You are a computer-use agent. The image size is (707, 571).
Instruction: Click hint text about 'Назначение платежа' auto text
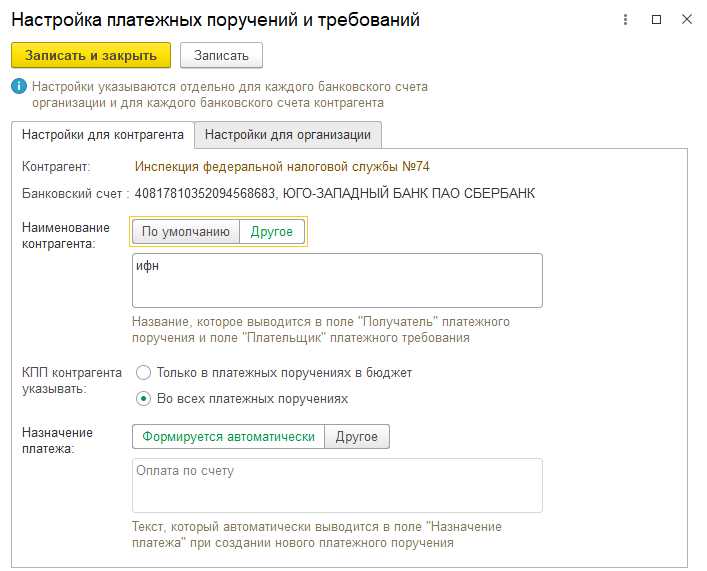[x=317, y=534]
